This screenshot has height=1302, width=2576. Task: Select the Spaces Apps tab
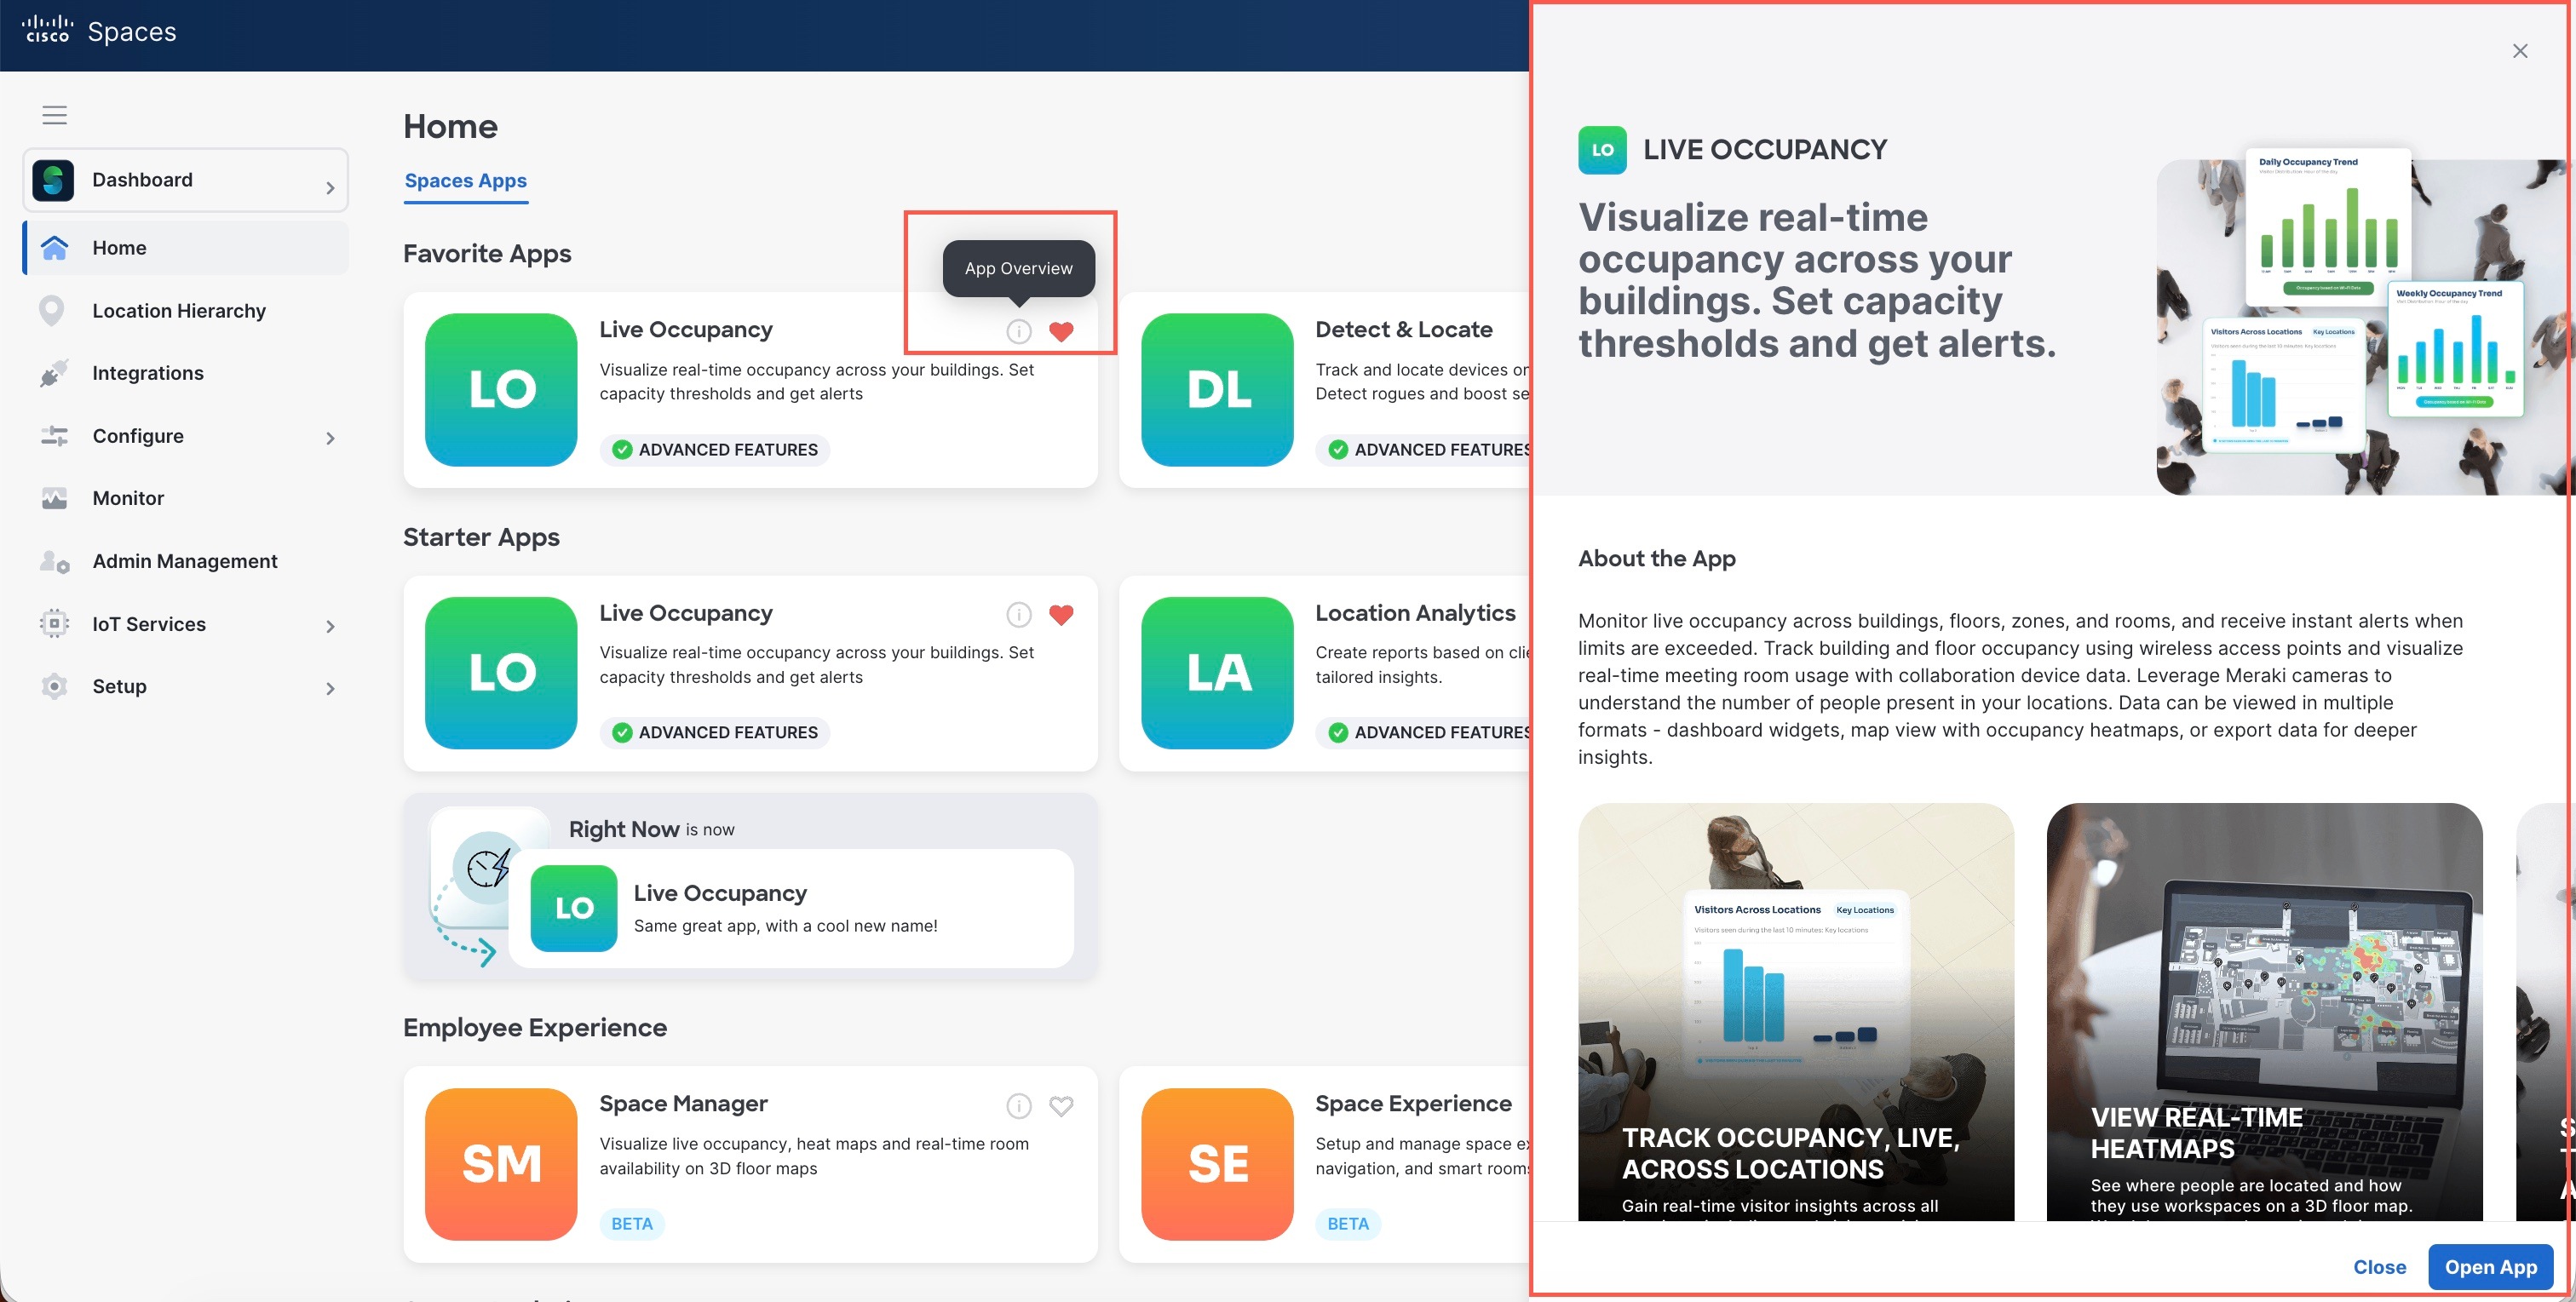(x=465, y=181)
